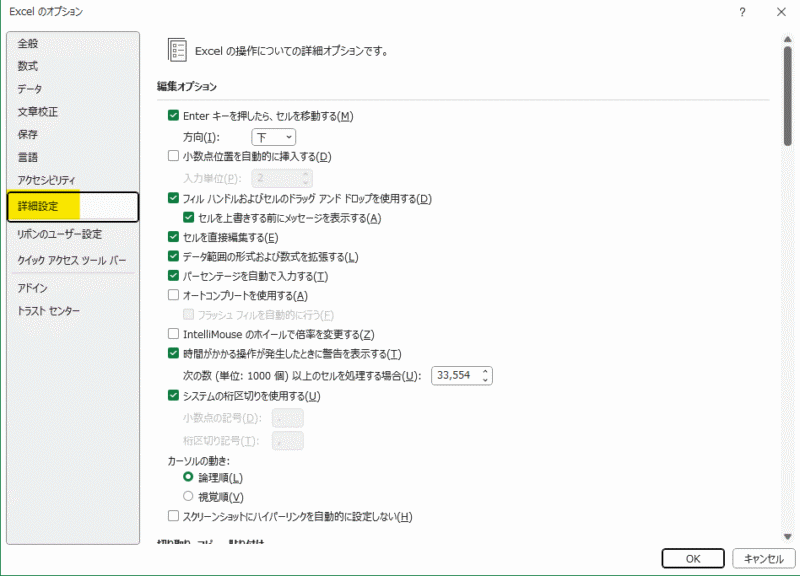Enable screenshot hyperlink checkbox

tap(173, 516)
